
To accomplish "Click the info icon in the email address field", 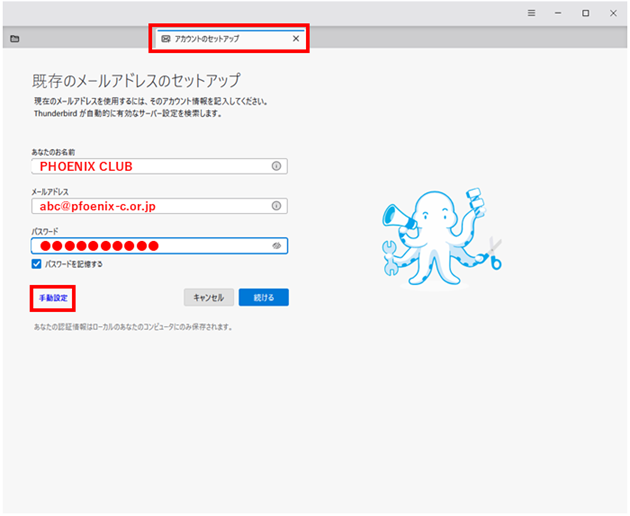I will (x=277, y=206).
